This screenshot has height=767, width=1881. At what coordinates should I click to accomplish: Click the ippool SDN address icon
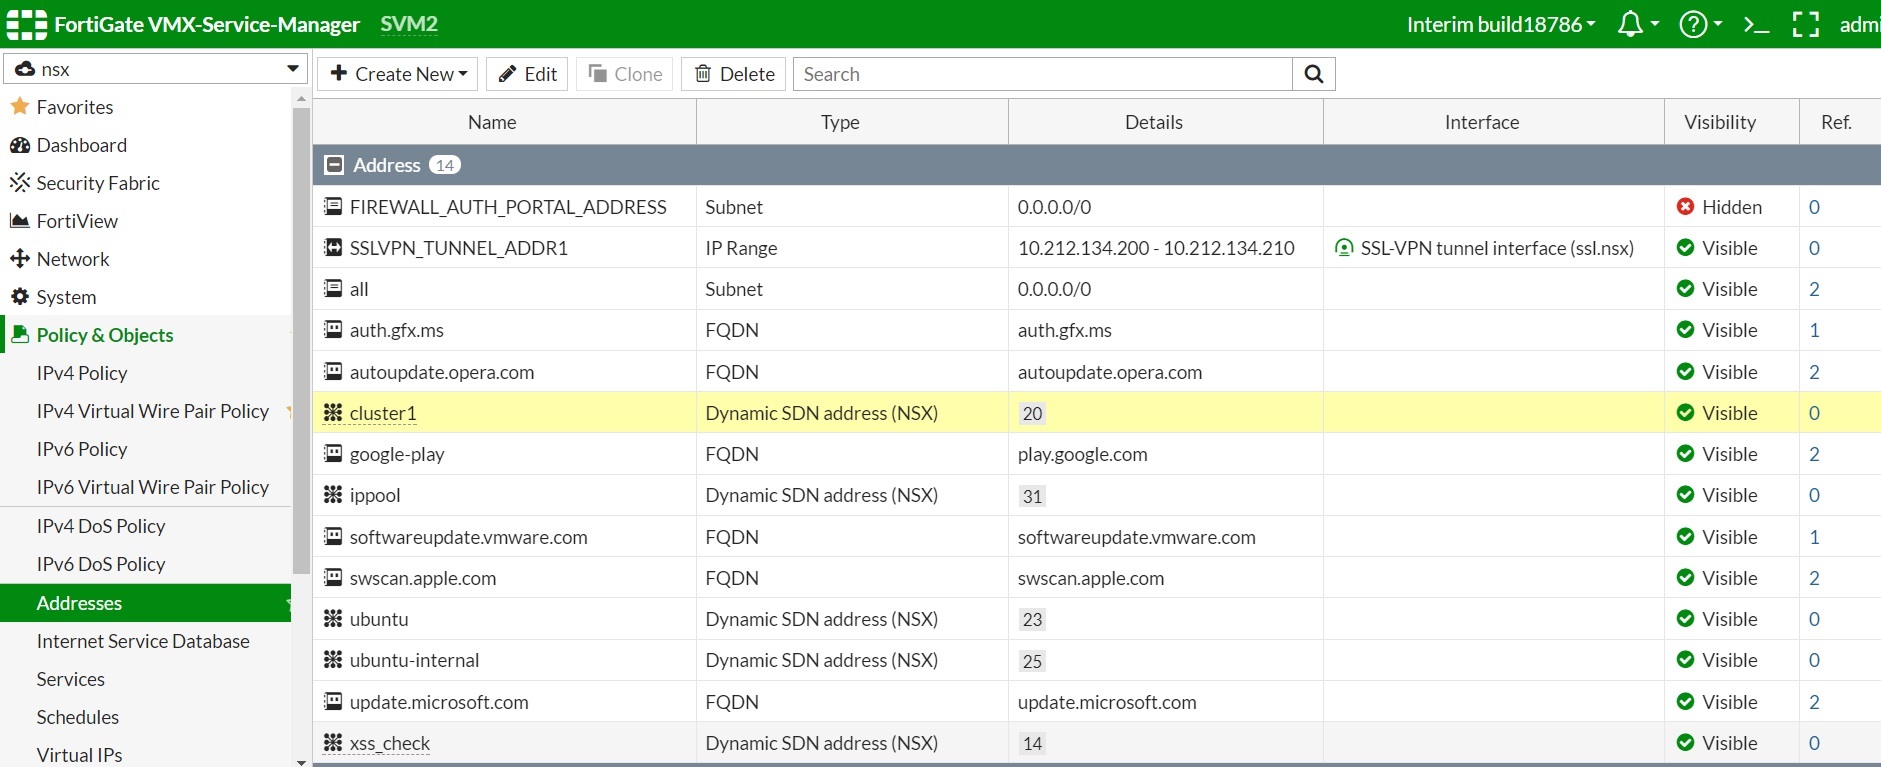pos(333,495)
